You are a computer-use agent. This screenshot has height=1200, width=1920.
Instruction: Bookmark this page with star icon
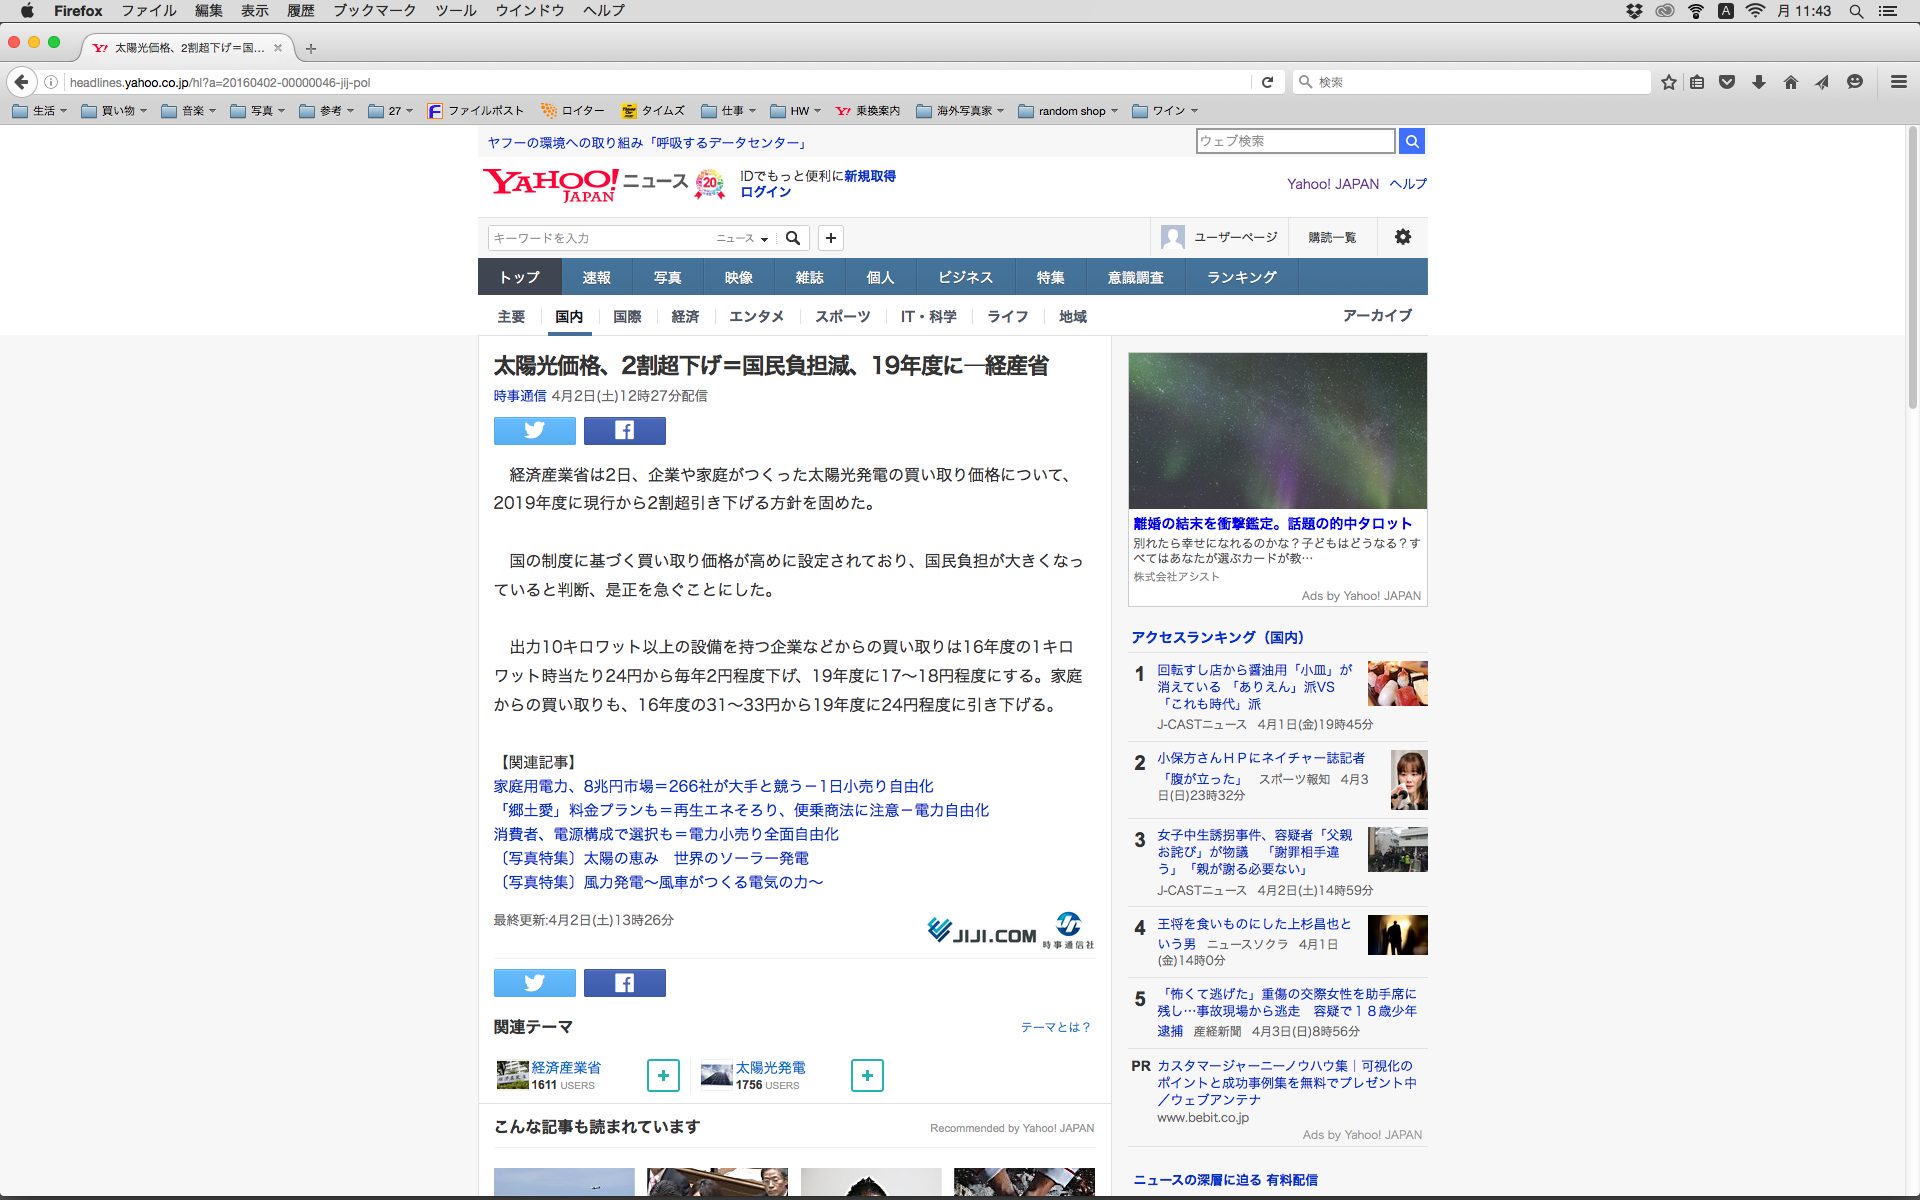[1668, 82]
